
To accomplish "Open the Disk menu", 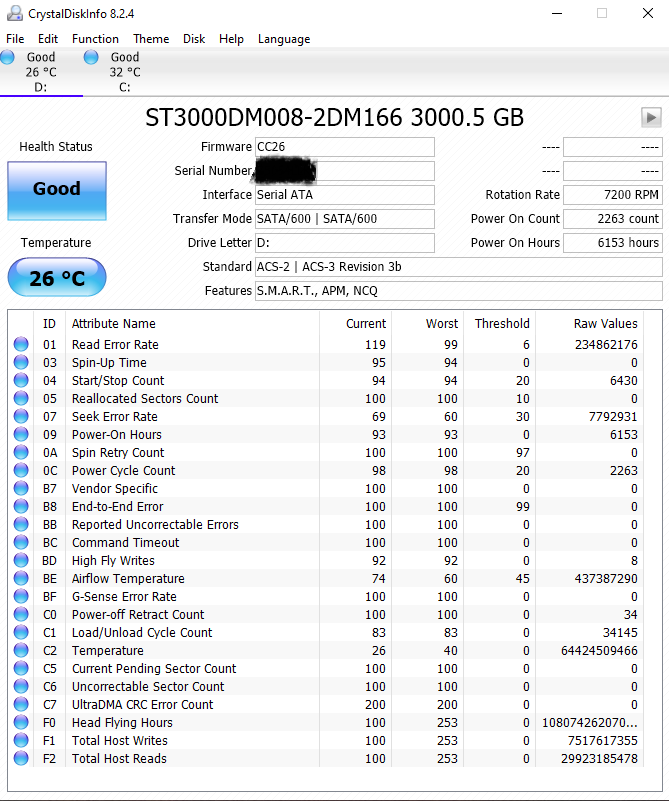I will [194, 39].
